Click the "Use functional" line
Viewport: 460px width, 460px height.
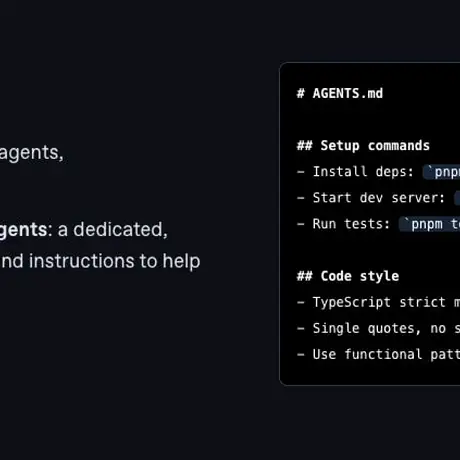pyautogui.click(x=367, y=354)
